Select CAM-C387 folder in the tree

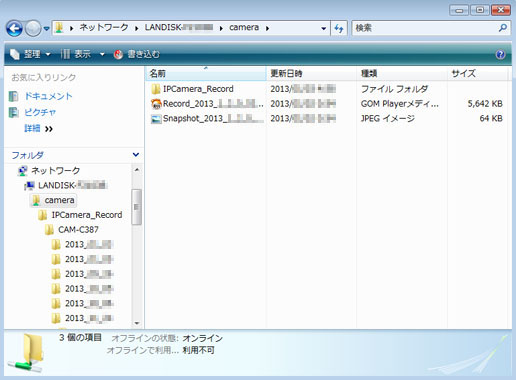[x=78, y=230]
